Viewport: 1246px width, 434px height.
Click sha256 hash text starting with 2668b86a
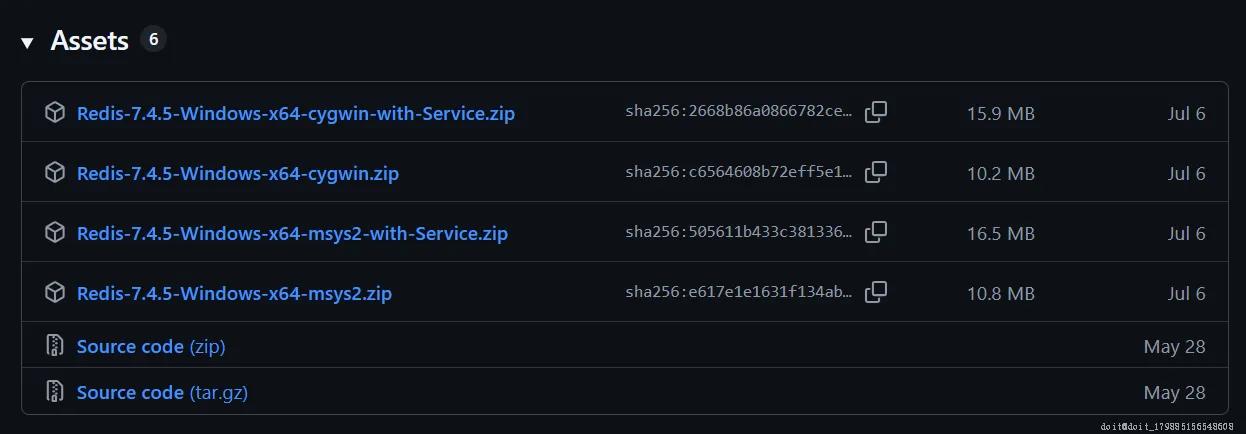(x=739, y=113)
